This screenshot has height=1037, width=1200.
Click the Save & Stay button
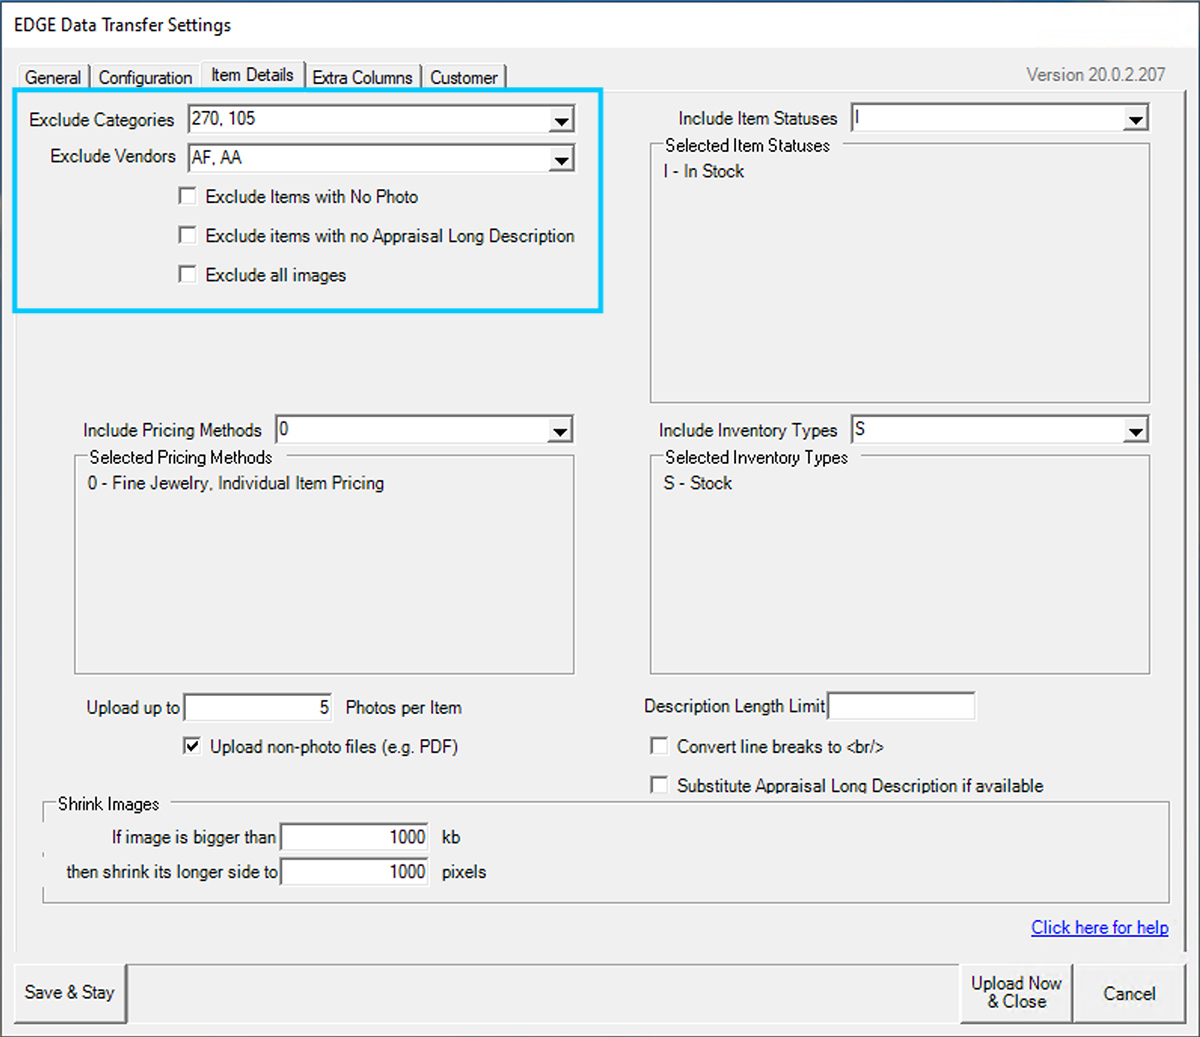pos(70,993)
